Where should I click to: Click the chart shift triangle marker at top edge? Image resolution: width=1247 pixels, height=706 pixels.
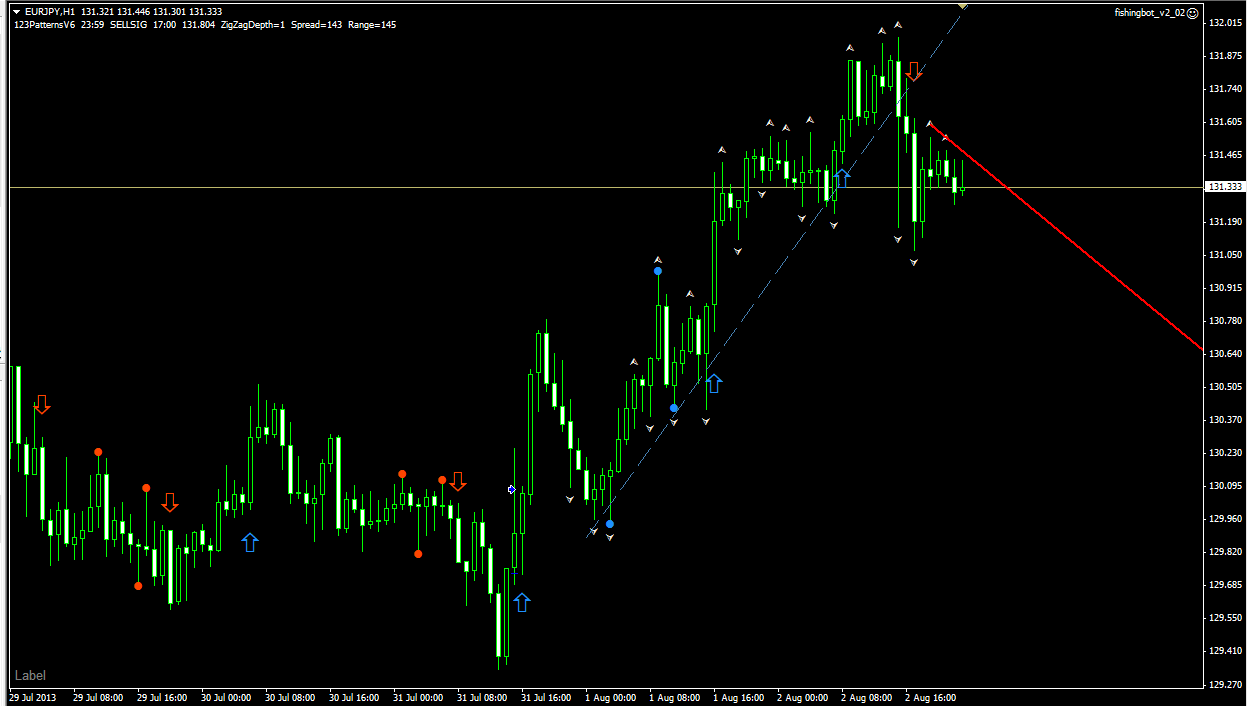tap(962, 6)
